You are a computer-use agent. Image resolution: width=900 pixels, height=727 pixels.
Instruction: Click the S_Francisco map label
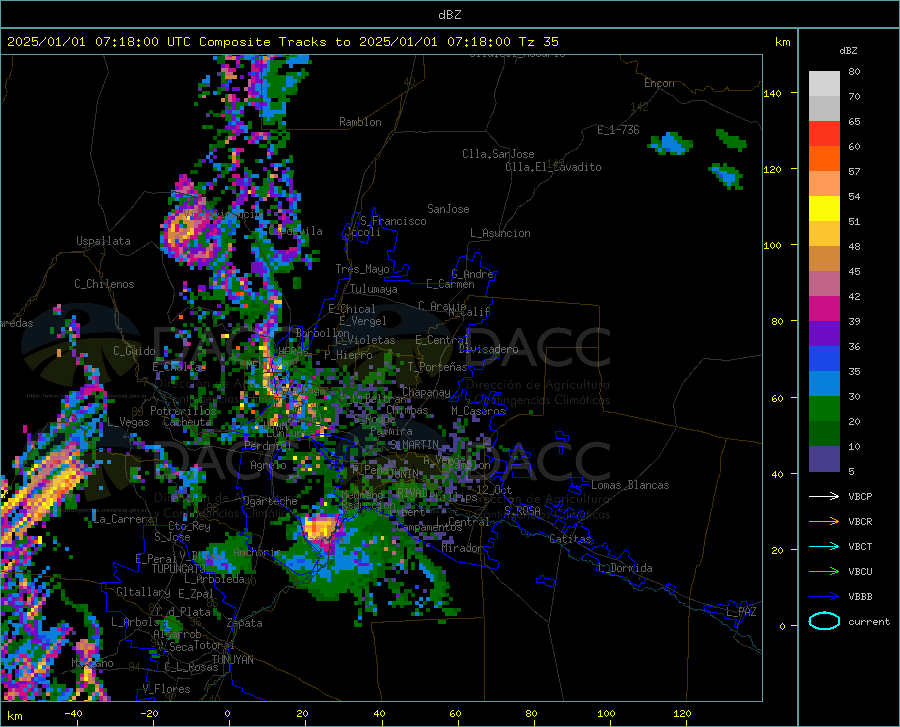coord(393,221)
